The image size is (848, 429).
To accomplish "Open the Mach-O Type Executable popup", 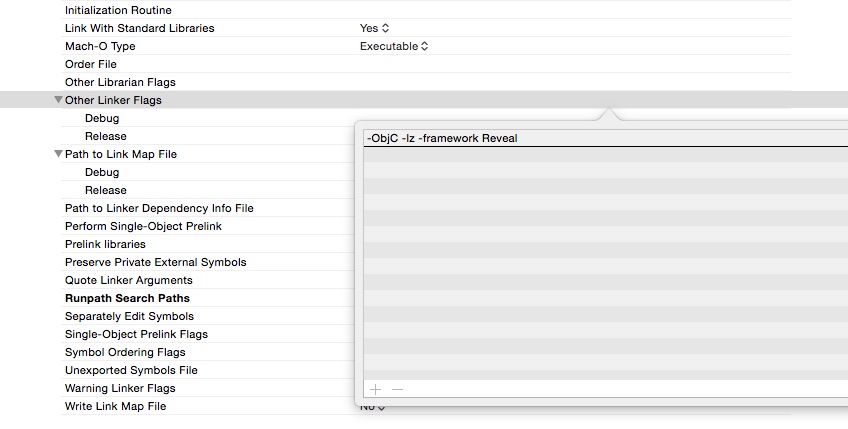I will (394, 46).
